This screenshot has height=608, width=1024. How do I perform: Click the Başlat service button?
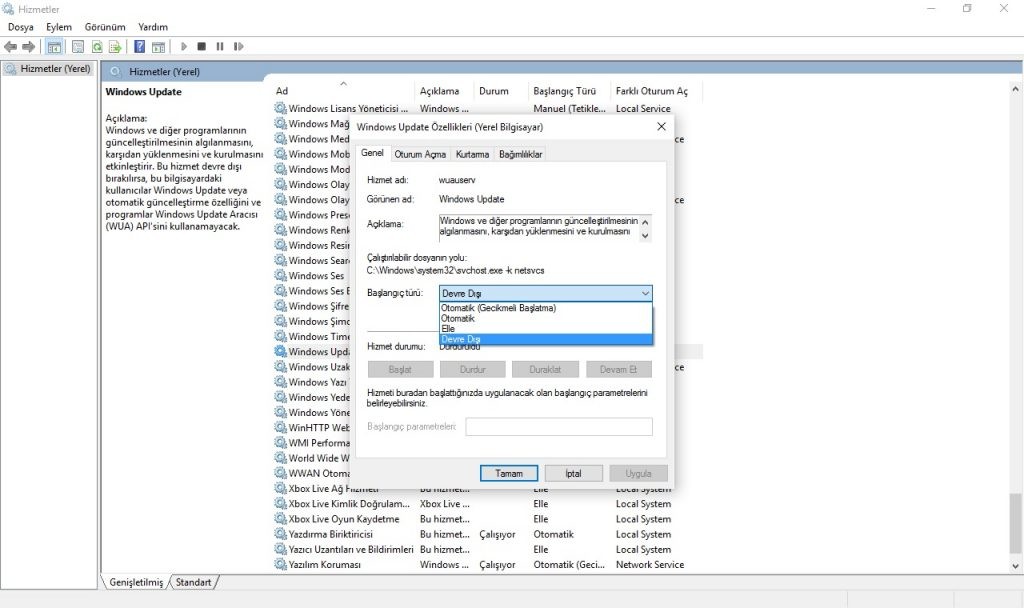pos(400,370)
